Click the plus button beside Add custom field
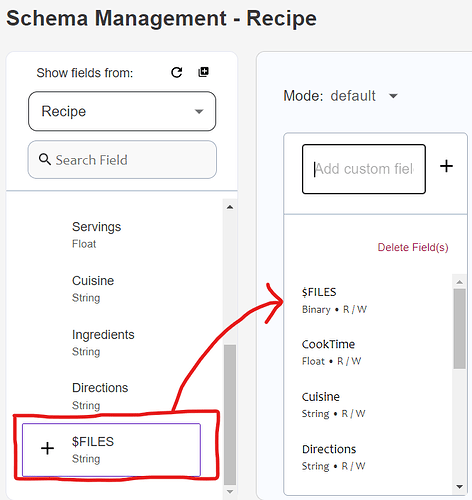 coord(446,166)
